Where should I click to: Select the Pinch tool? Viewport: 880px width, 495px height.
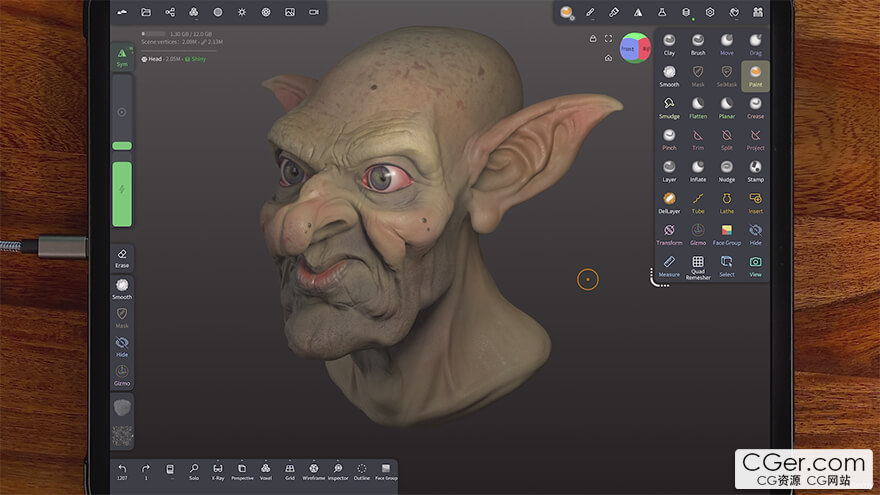click(669, 135)
